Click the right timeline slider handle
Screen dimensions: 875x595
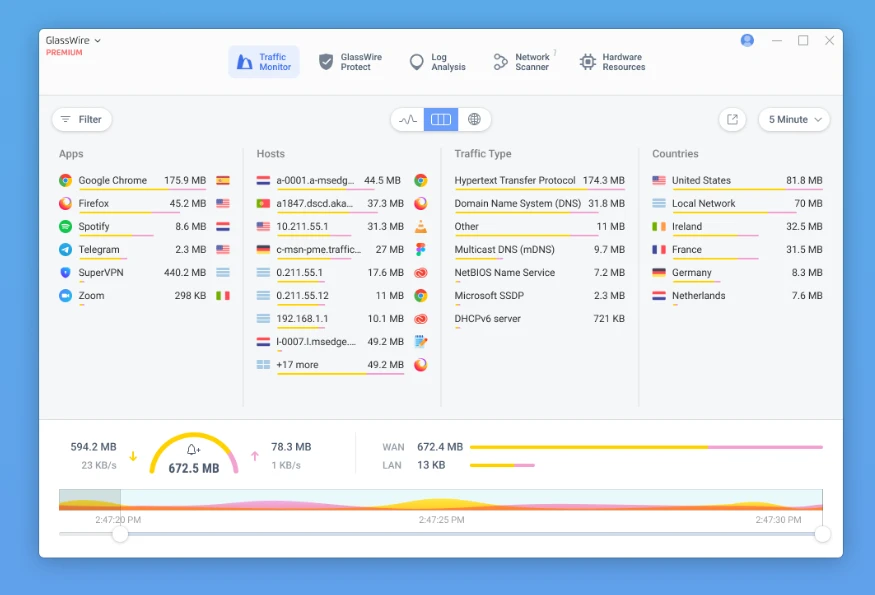click(x=823, y=534)
